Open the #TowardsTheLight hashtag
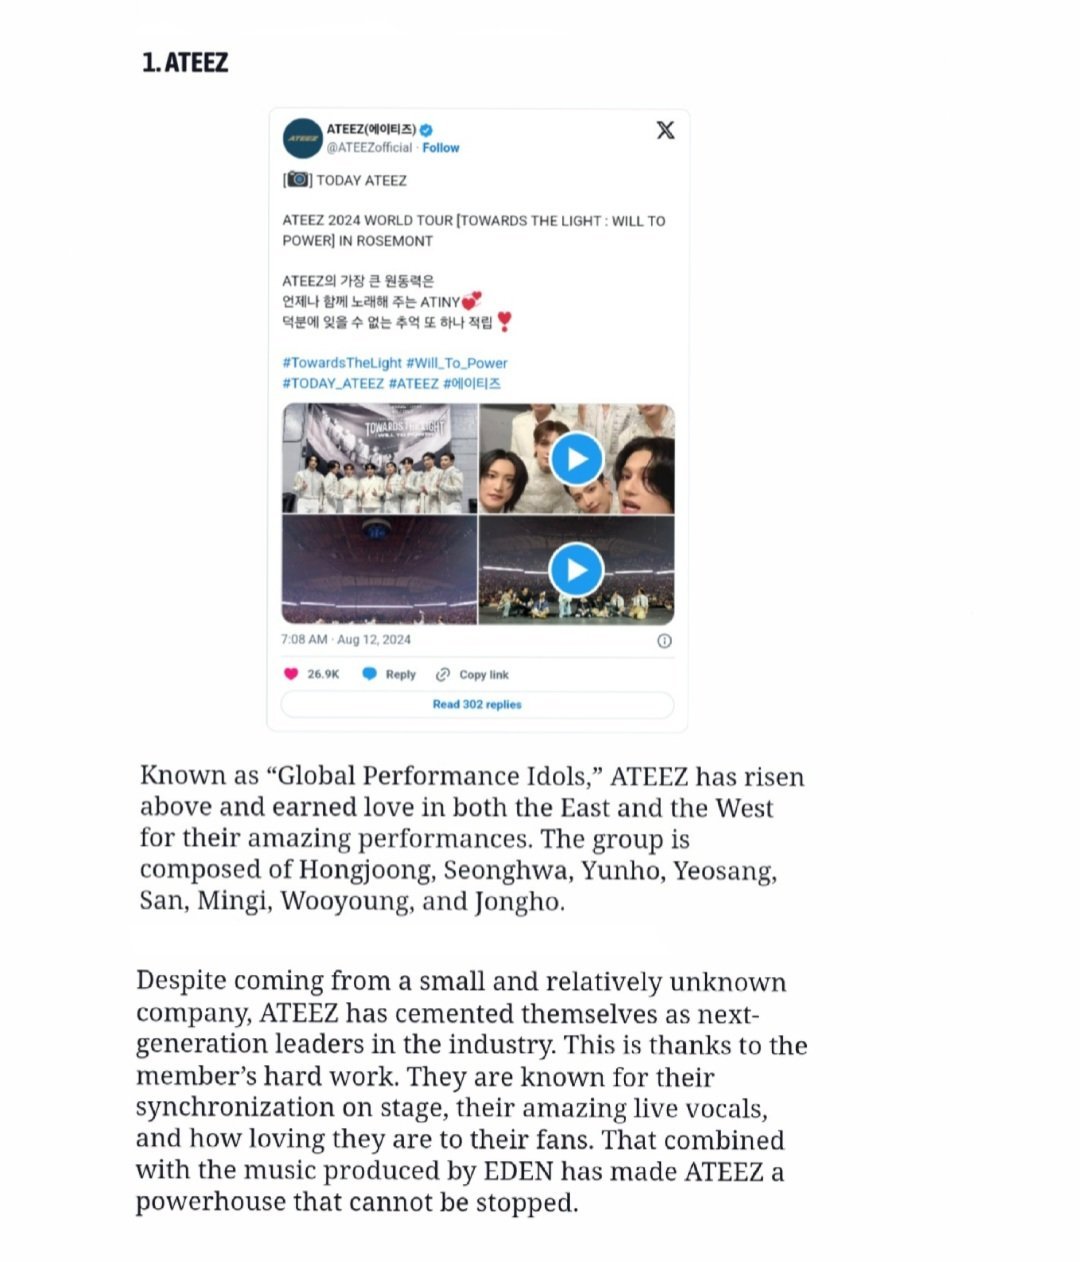1080x1262 pixels. pyautogui.click(x=342, y=363)
